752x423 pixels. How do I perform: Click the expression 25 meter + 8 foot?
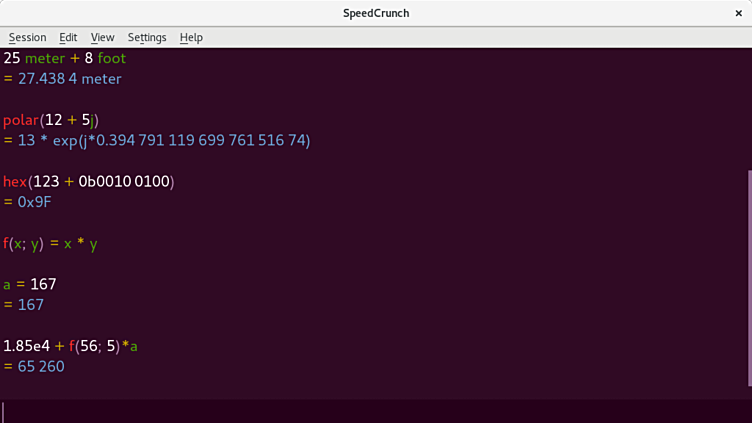[64, 58]
